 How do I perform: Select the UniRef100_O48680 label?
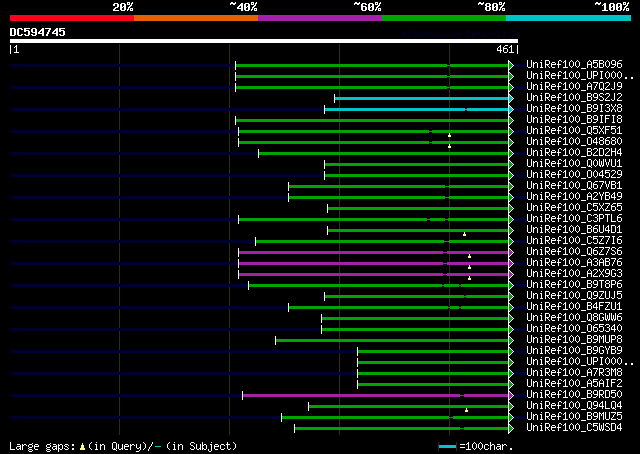click(x=574, y=142)
